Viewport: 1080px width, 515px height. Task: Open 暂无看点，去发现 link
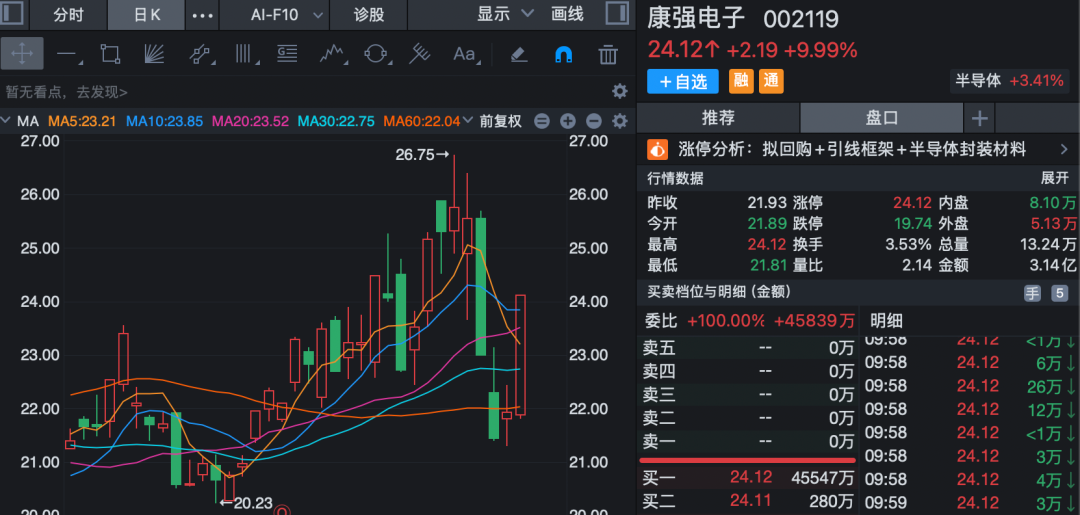(x=67, y=92)
